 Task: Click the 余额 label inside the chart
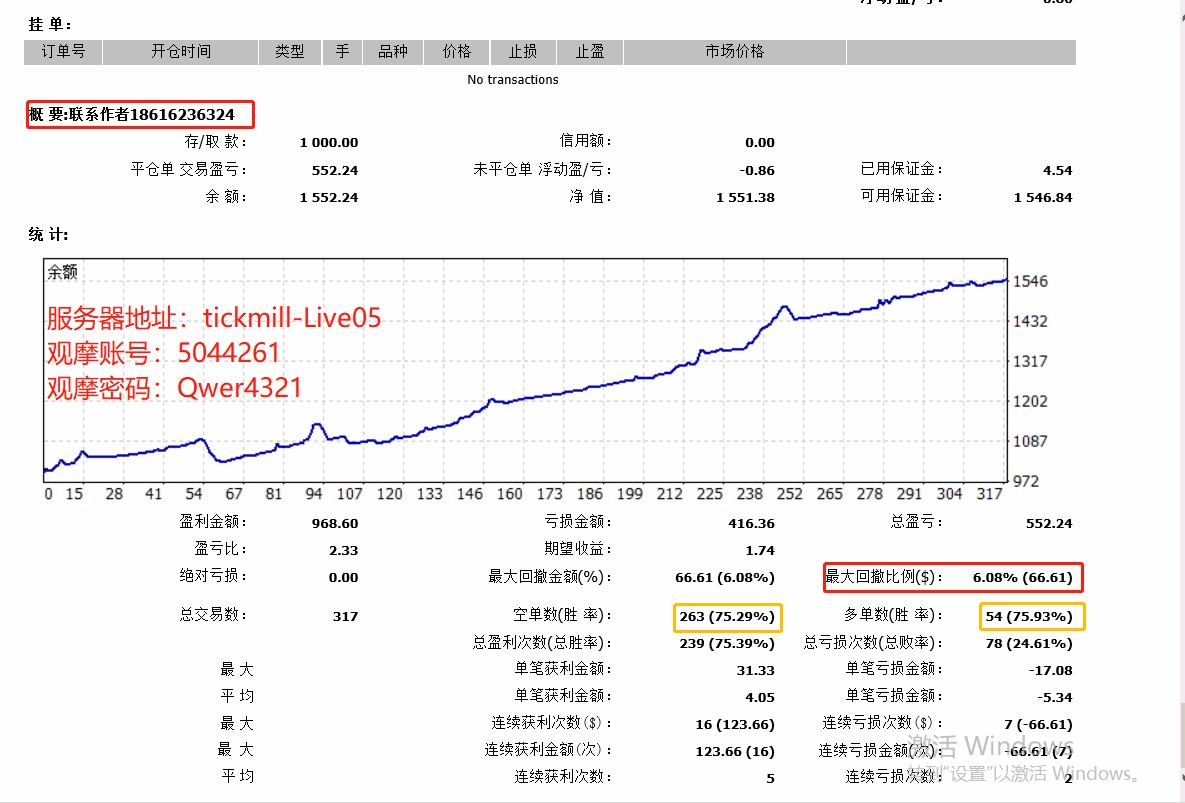click(62, 272)
